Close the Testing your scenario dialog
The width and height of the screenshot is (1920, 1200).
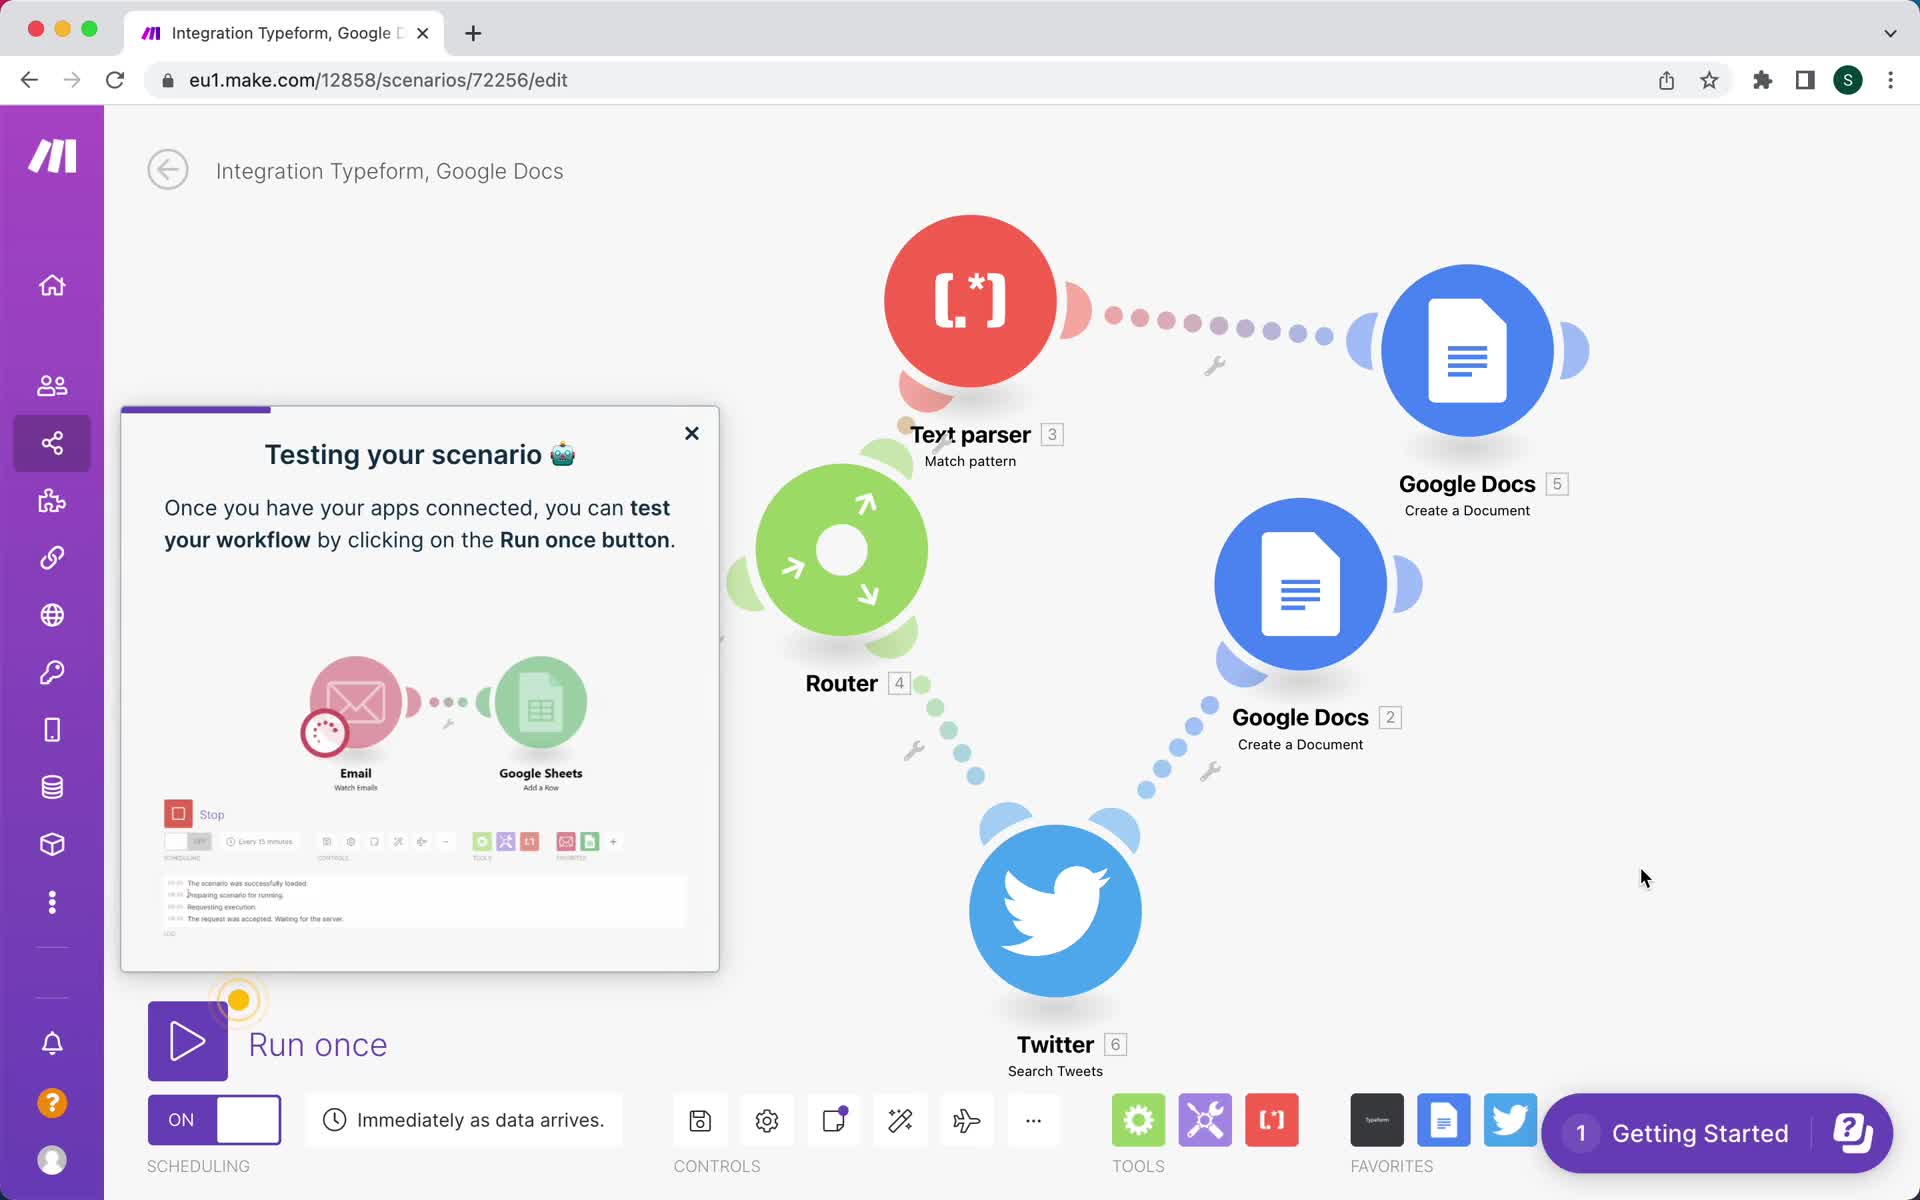[x=691, y=433]
